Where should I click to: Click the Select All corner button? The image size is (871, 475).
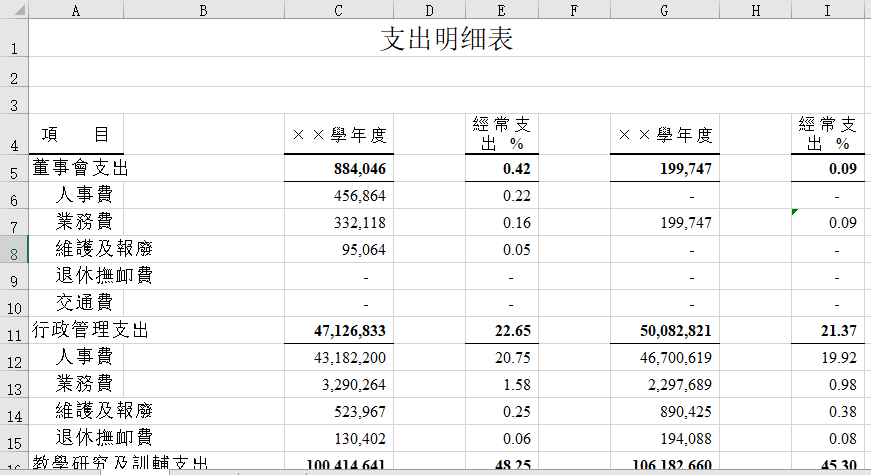coord(14,10)
